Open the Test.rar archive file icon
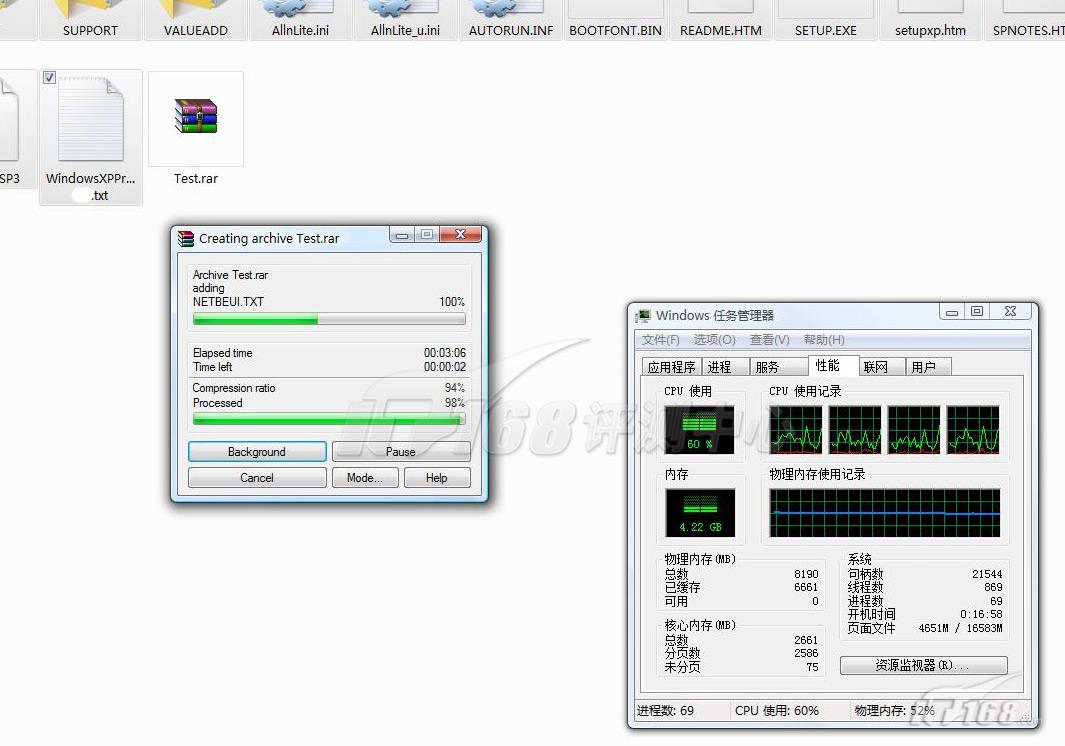 196,117
